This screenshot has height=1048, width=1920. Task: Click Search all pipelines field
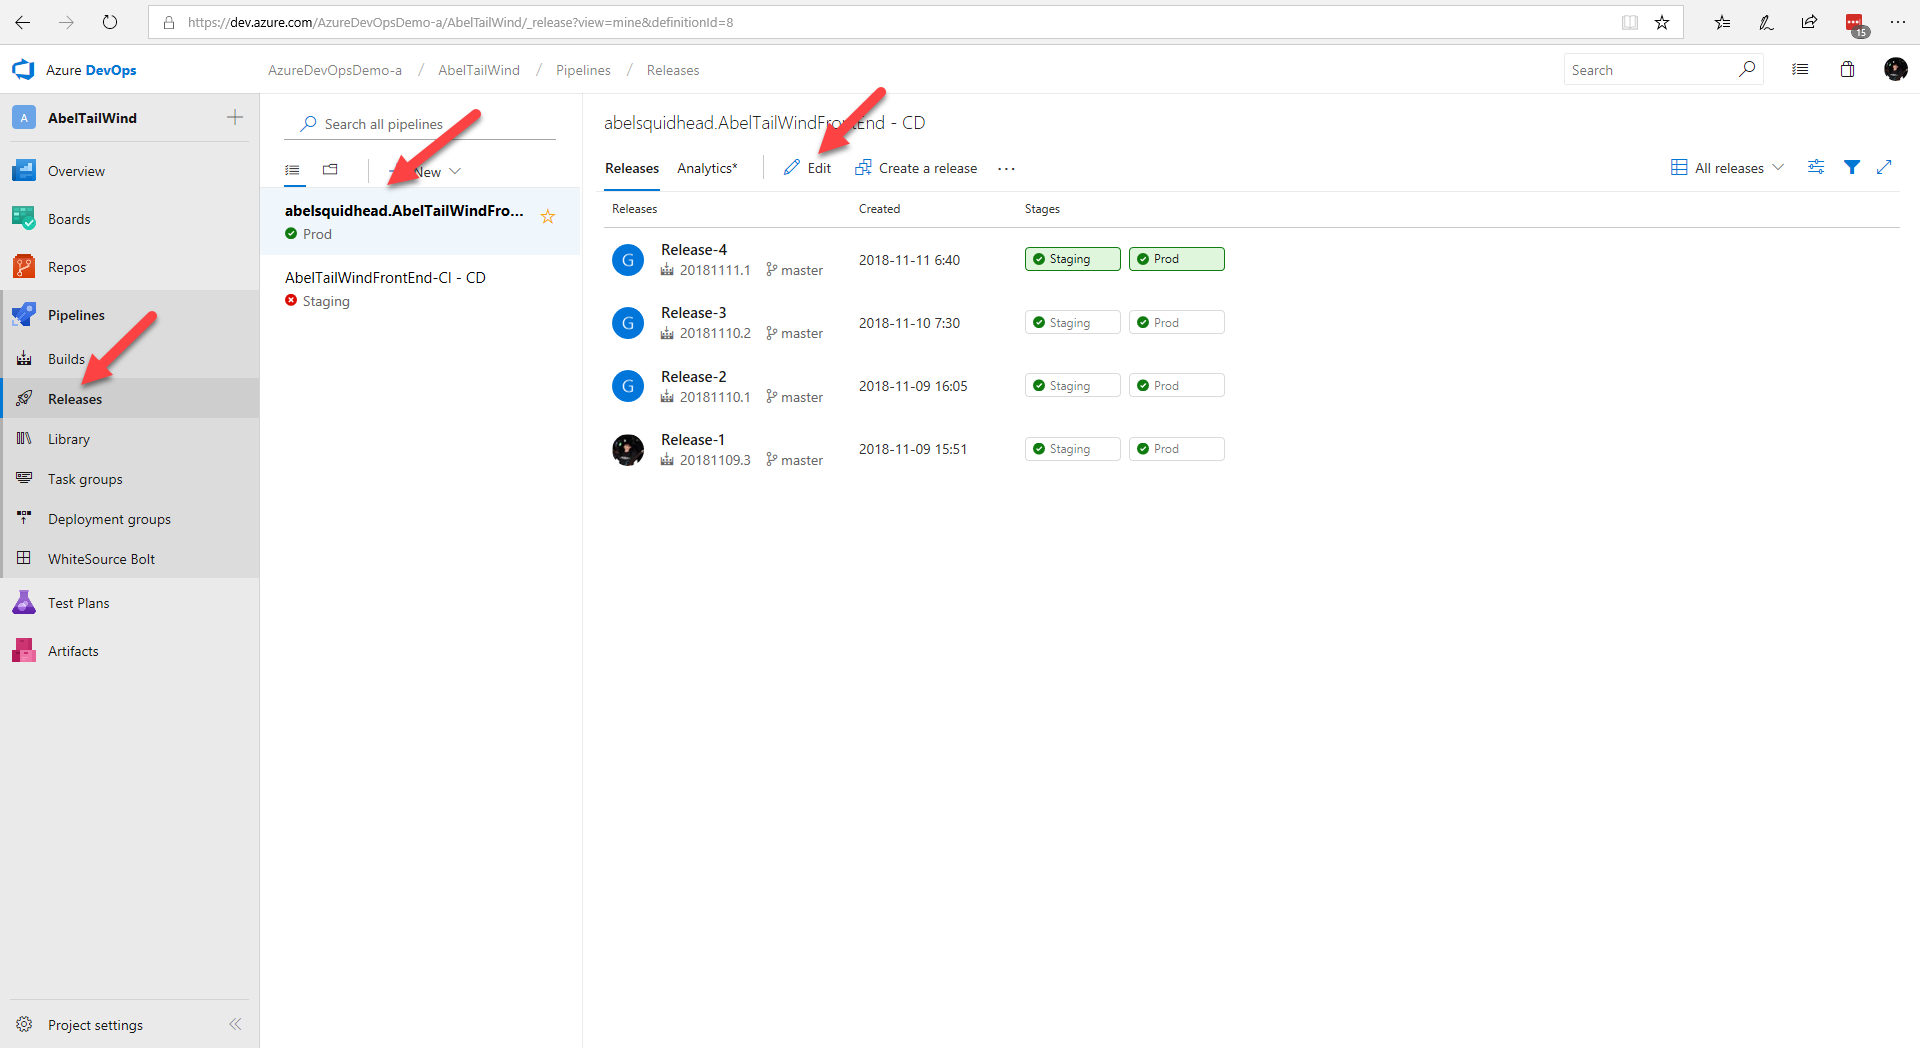(420, 124)
